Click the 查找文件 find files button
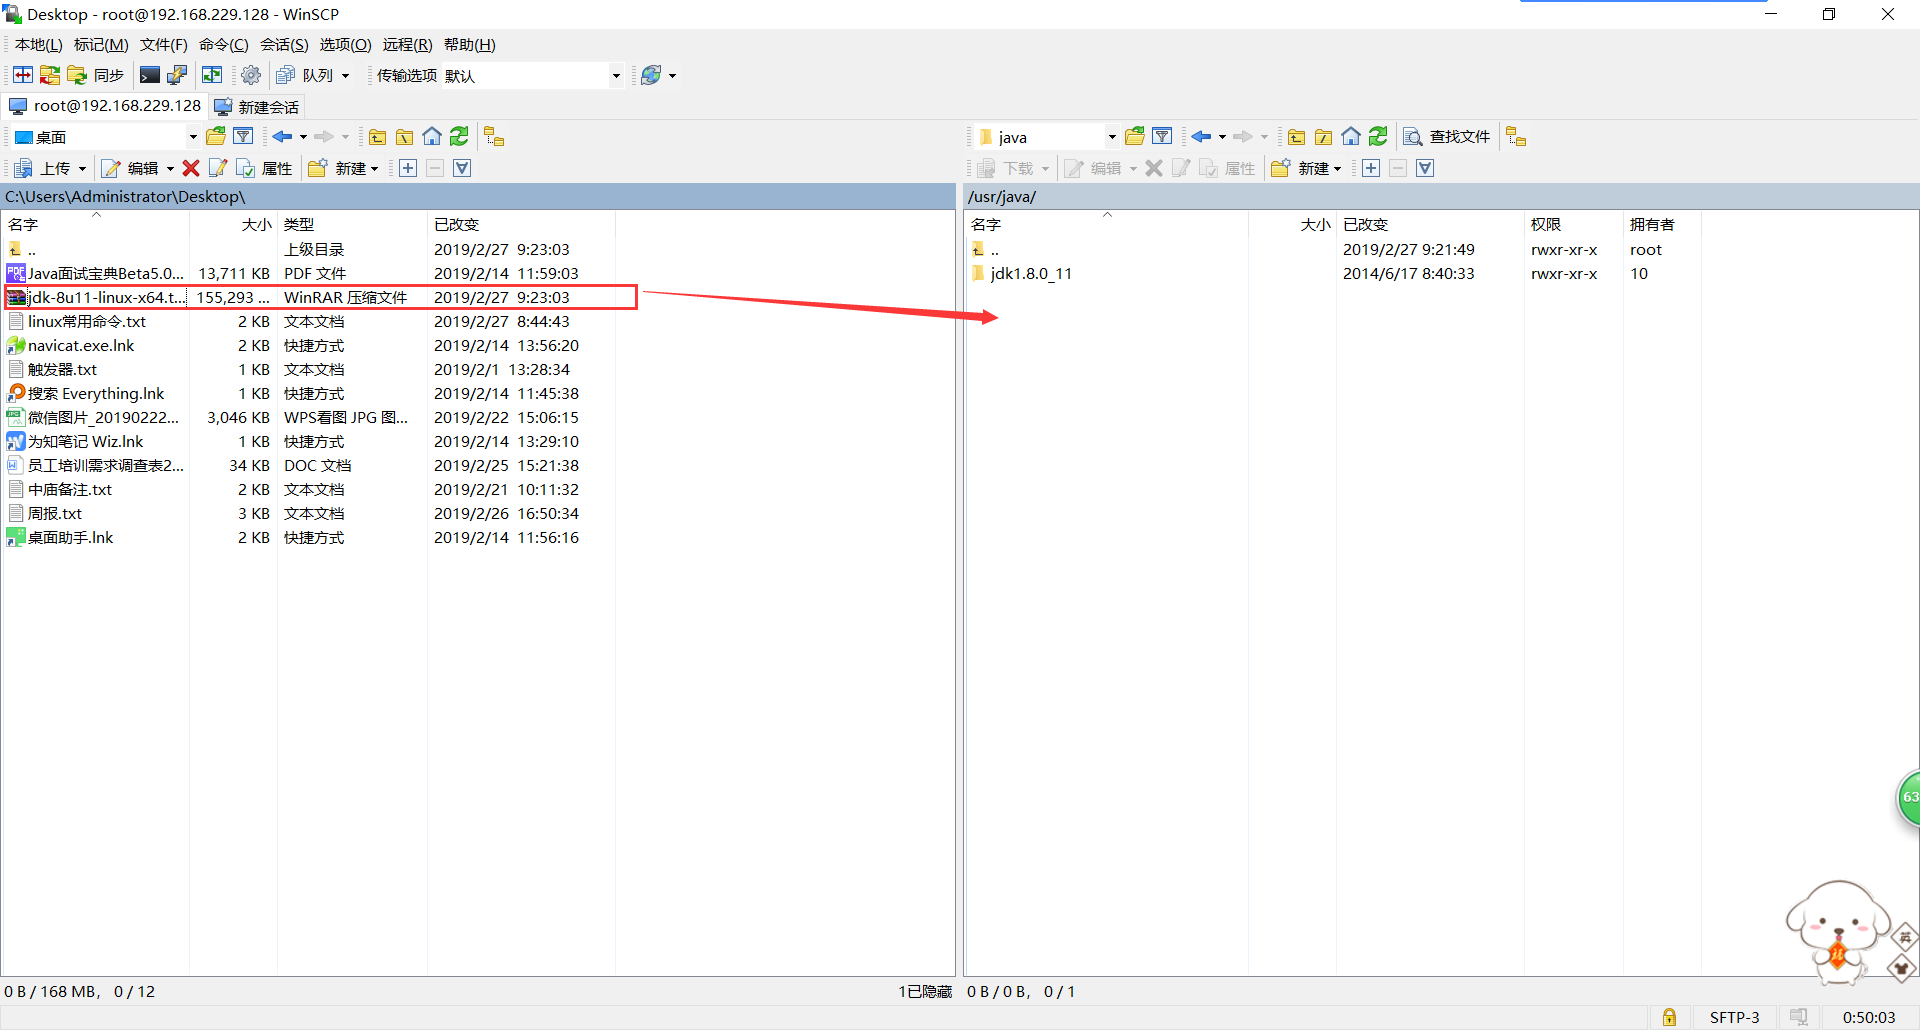 click(1447, 137)
